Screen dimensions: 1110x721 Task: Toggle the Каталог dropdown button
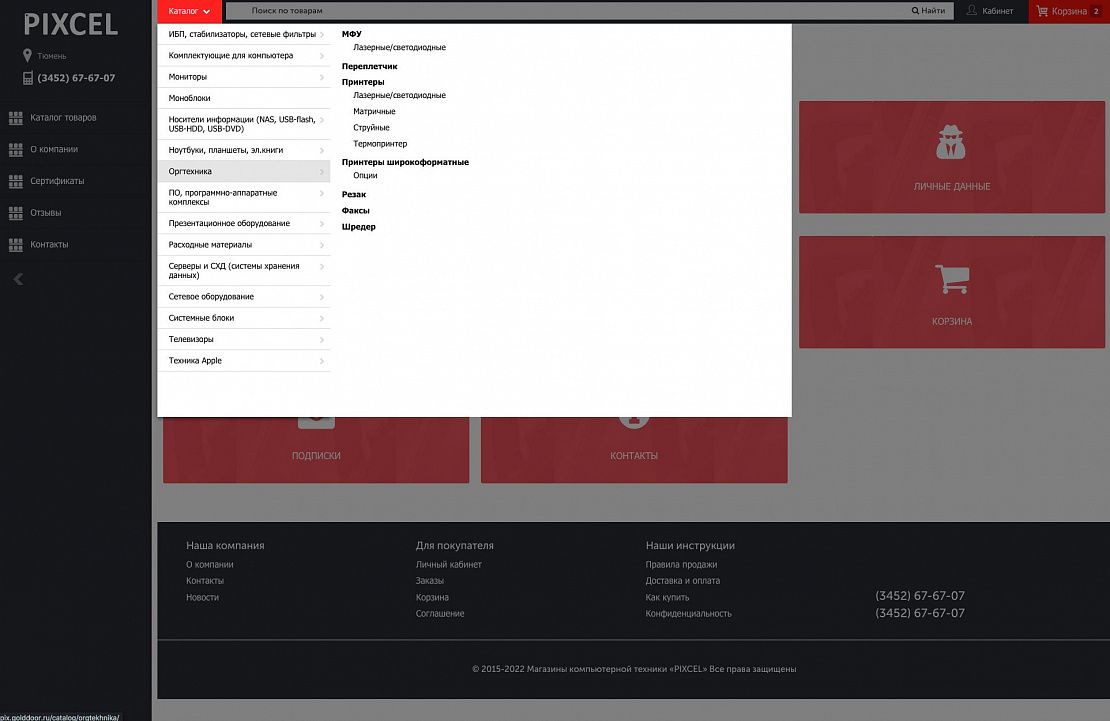coord(189,11)
